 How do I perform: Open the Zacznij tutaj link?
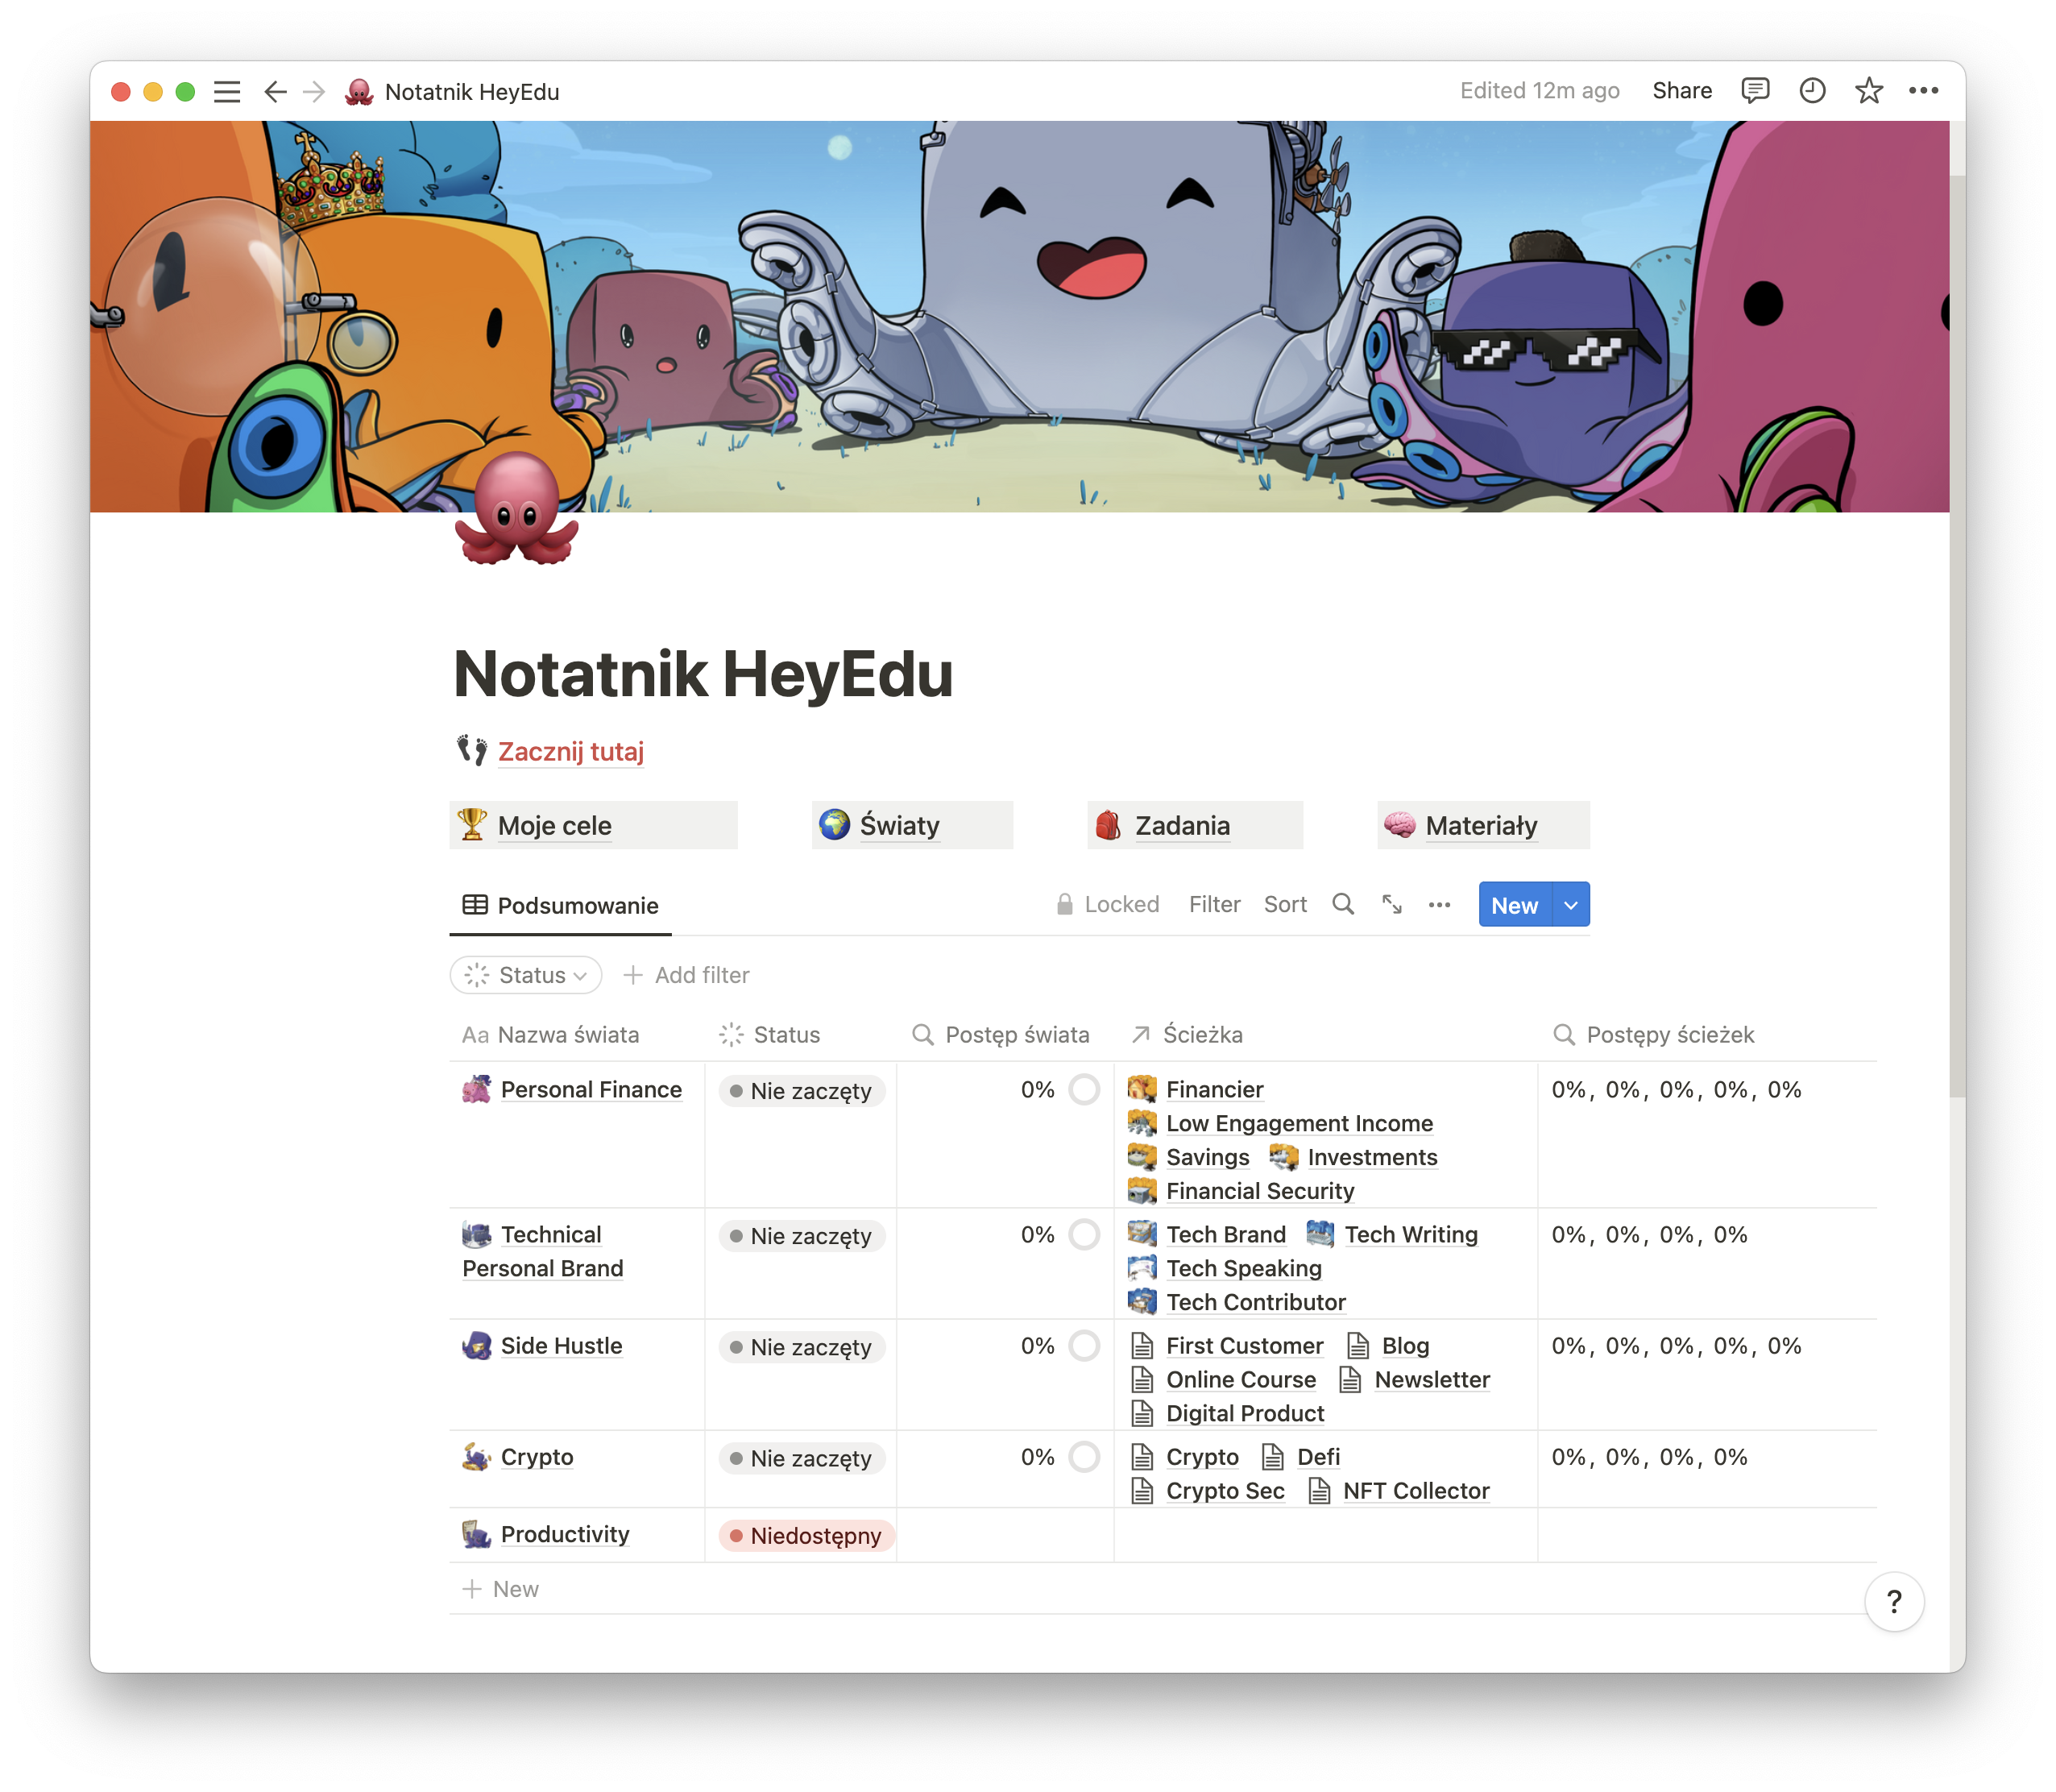(570, 752)
